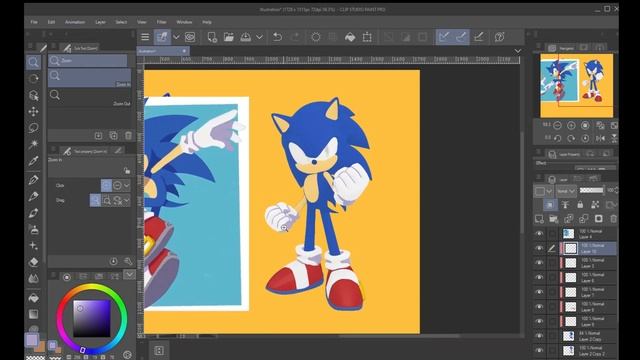Select the Eyedropper tool
The height and width of the screenshot is (360, 640).
pos(33,161)
